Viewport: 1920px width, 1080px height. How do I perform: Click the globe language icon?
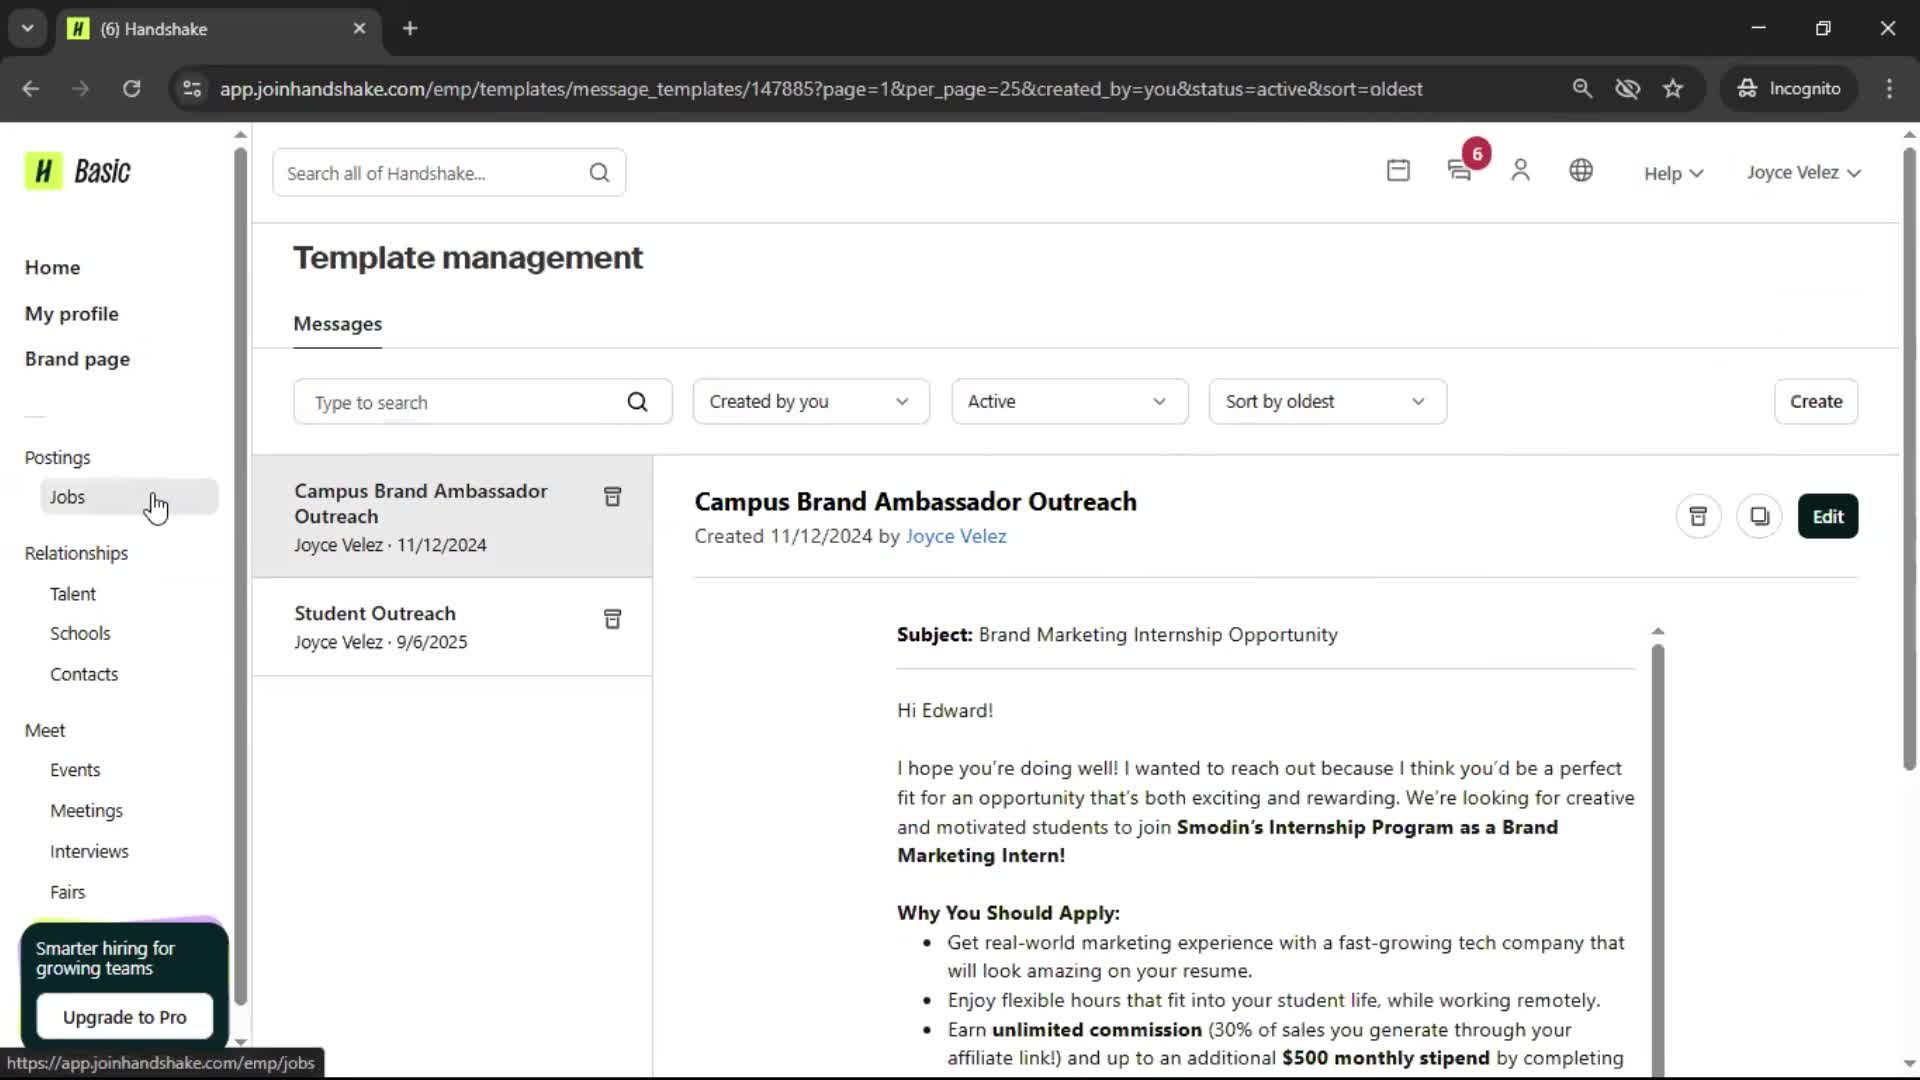1581,171
